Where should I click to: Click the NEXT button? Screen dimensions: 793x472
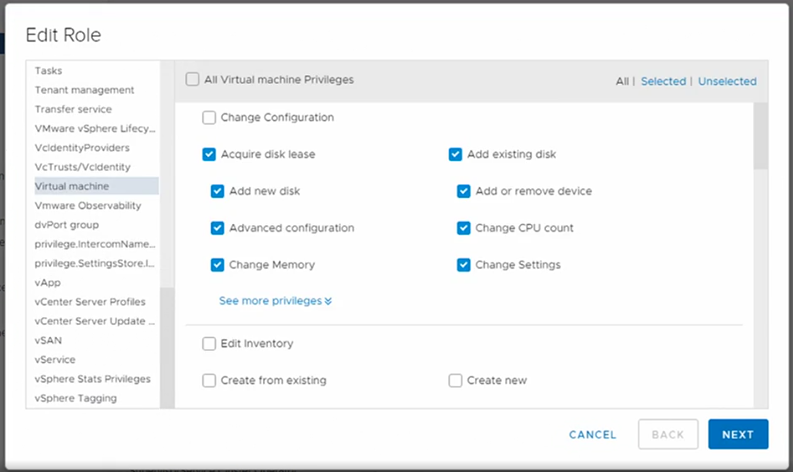737,435
